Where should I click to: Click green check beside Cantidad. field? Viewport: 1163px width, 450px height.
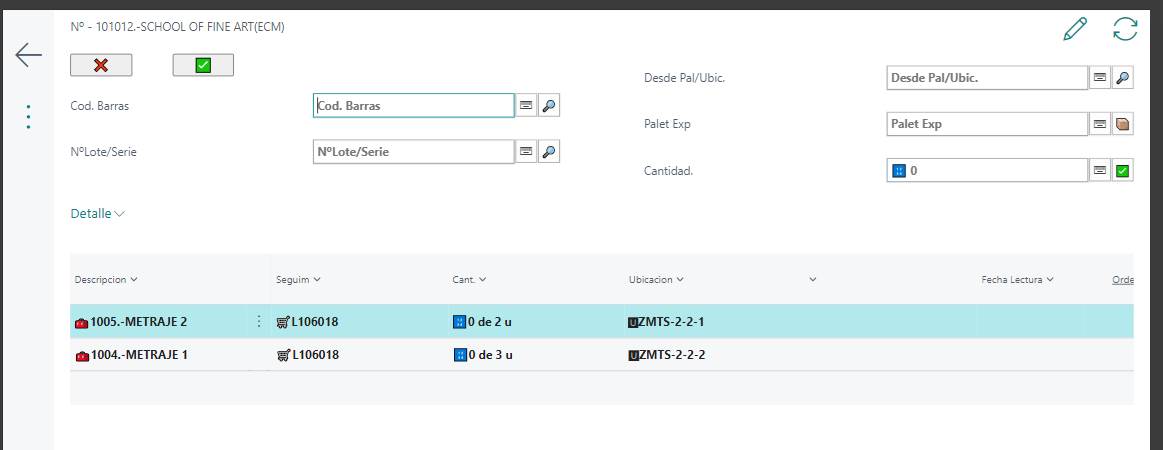pyautogui.click(x=1123, y=171)
